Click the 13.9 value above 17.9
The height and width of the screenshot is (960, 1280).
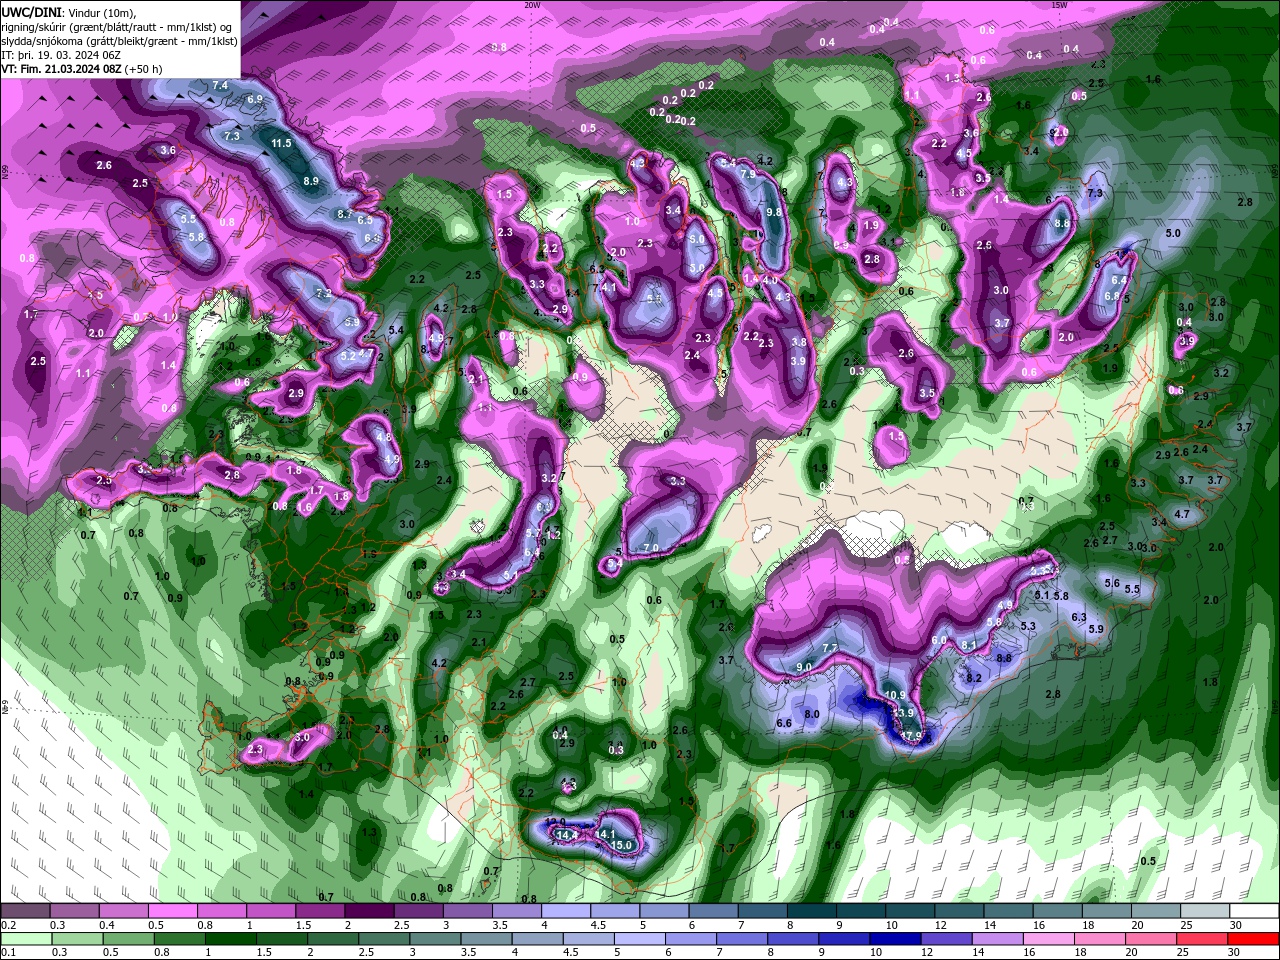click(904, 712)
